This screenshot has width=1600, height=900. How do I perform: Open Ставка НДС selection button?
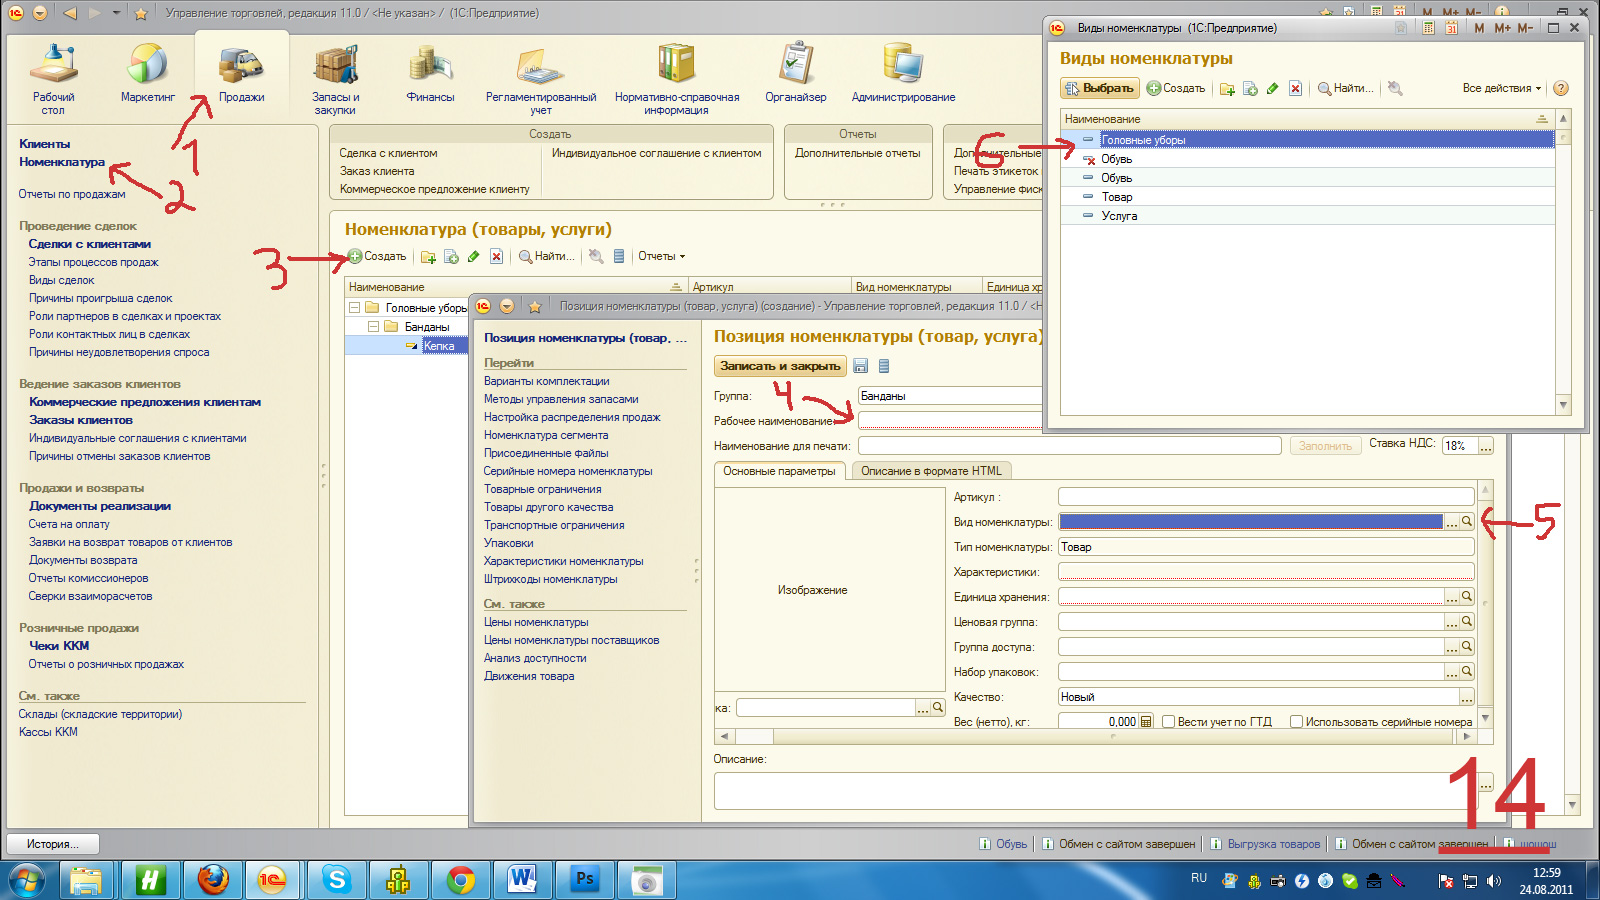1486,446
